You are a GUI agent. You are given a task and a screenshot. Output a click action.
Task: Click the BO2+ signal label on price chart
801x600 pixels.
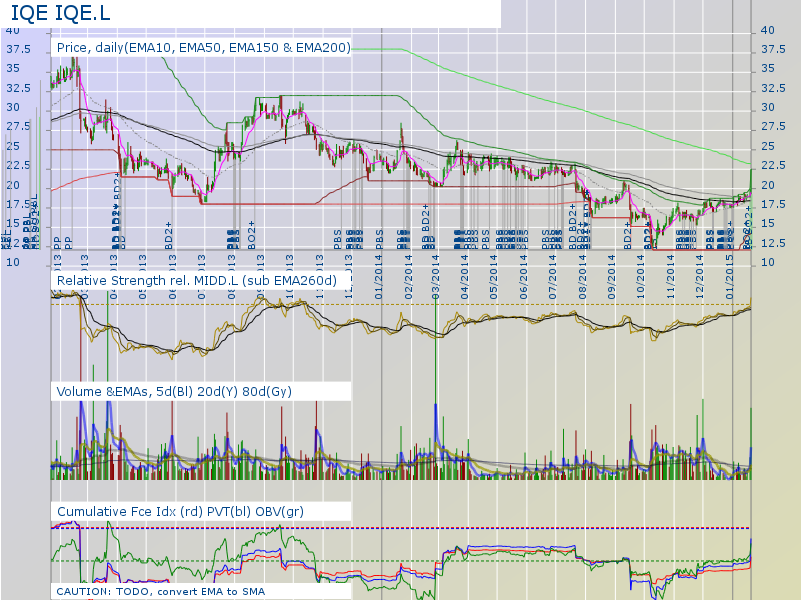point(251,235)
